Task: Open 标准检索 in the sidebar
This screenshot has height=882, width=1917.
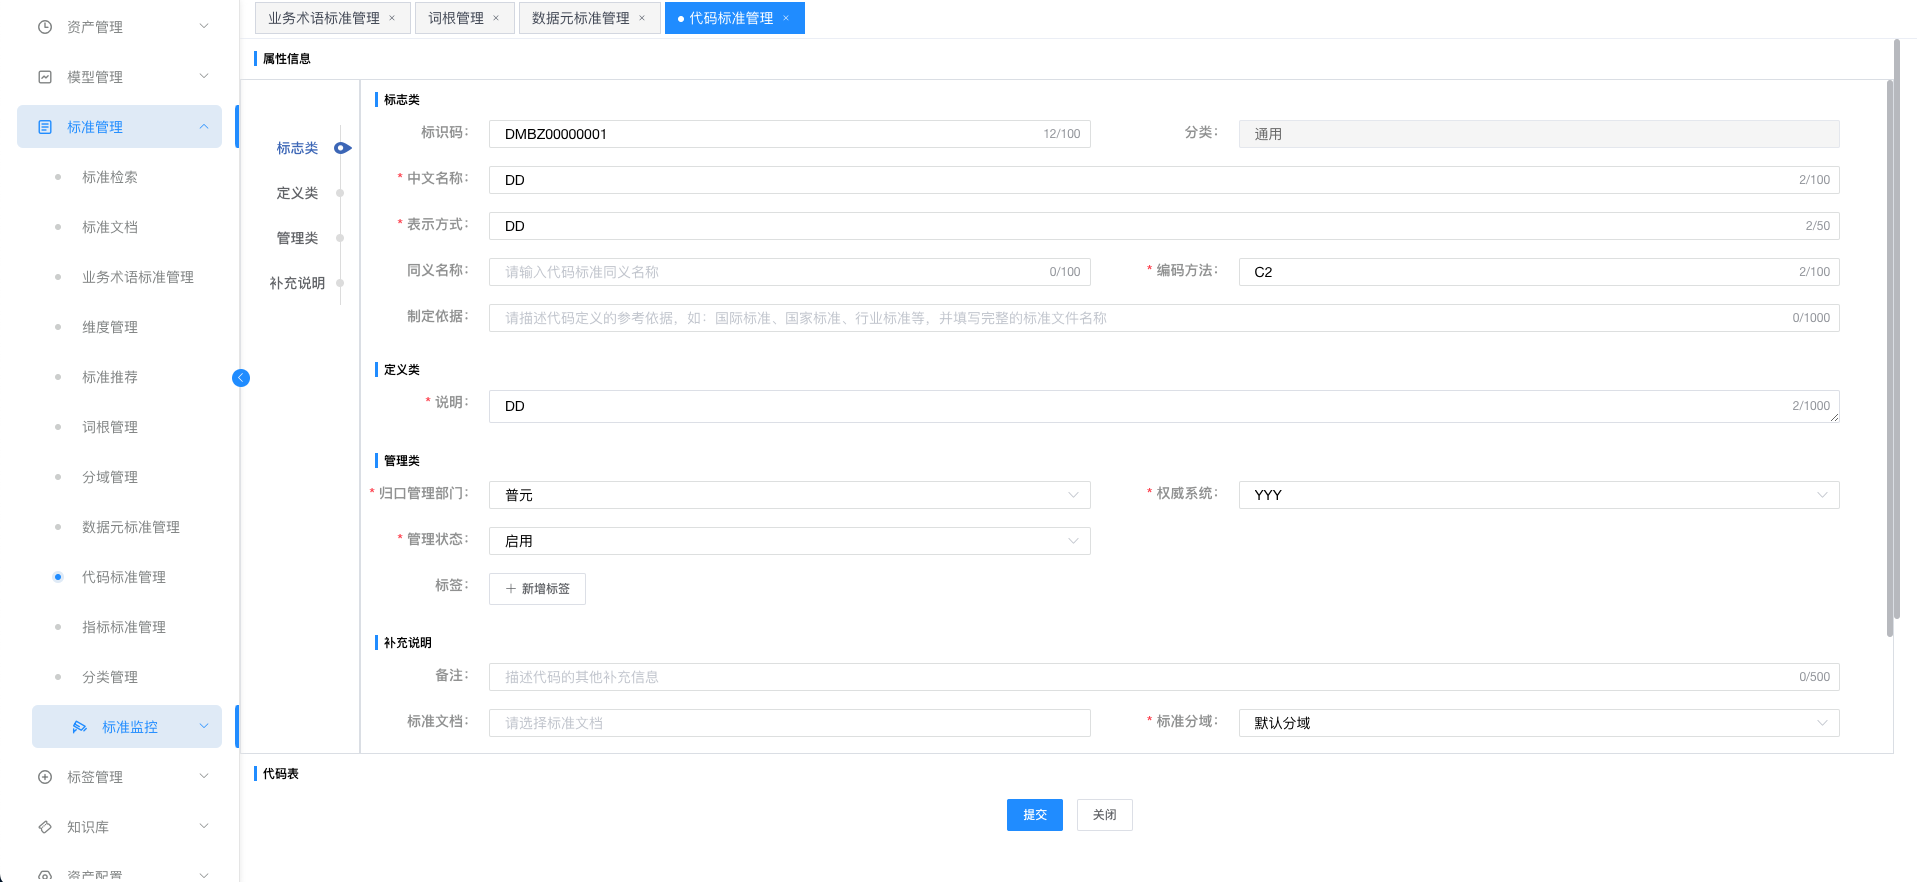Action: point(110,177)
